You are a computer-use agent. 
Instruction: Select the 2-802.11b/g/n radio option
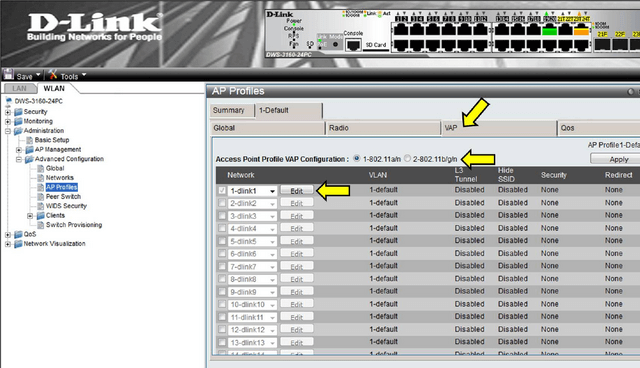407,158
